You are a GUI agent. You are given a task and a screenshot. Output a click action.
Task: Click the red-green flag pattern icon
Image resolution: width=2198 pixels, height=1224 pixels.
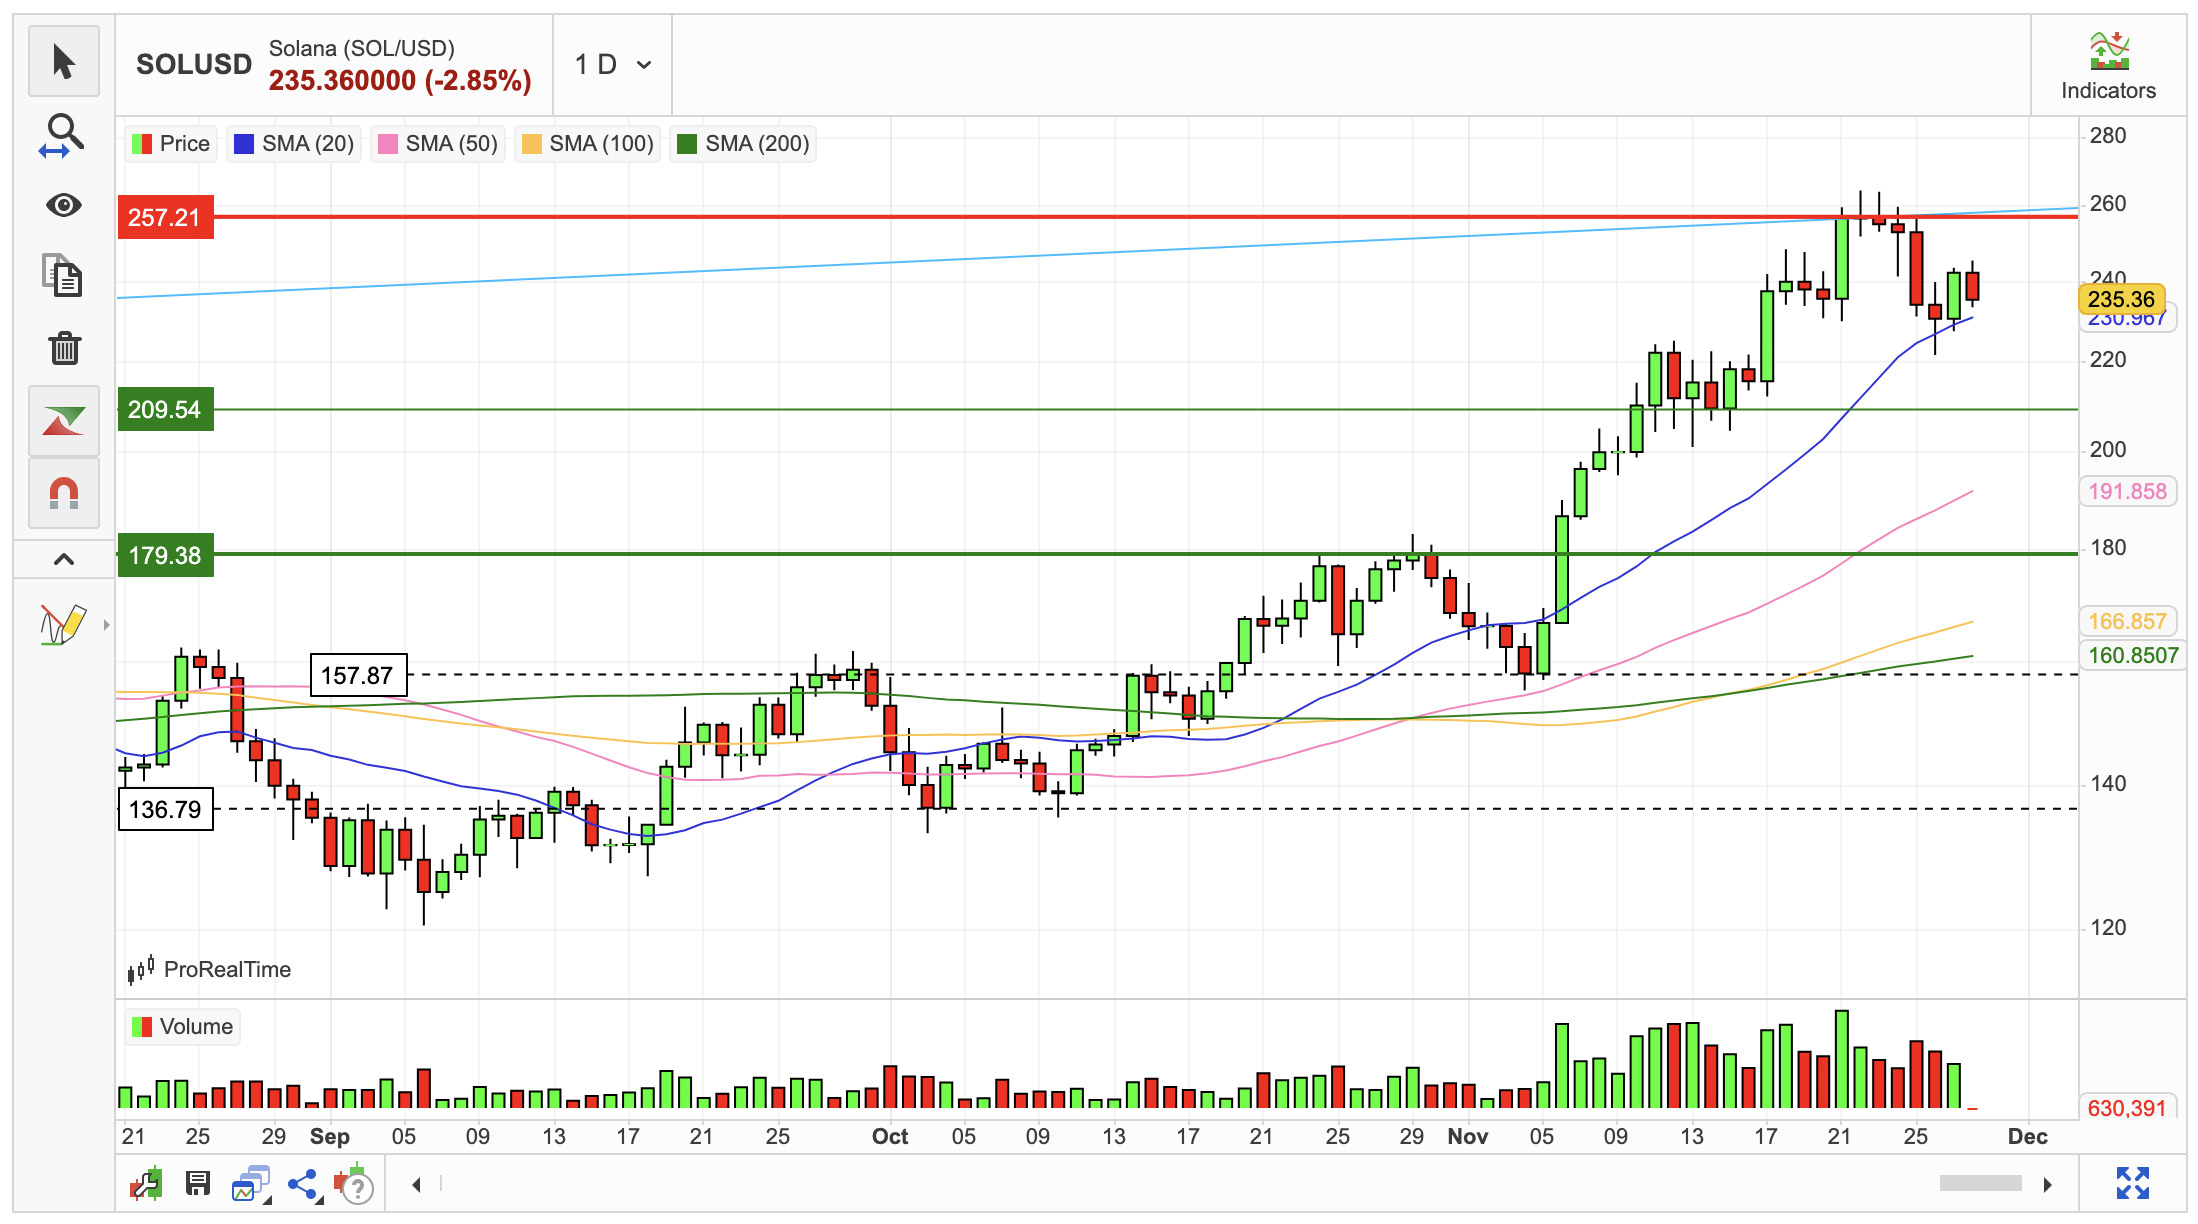tap(64, 421)
